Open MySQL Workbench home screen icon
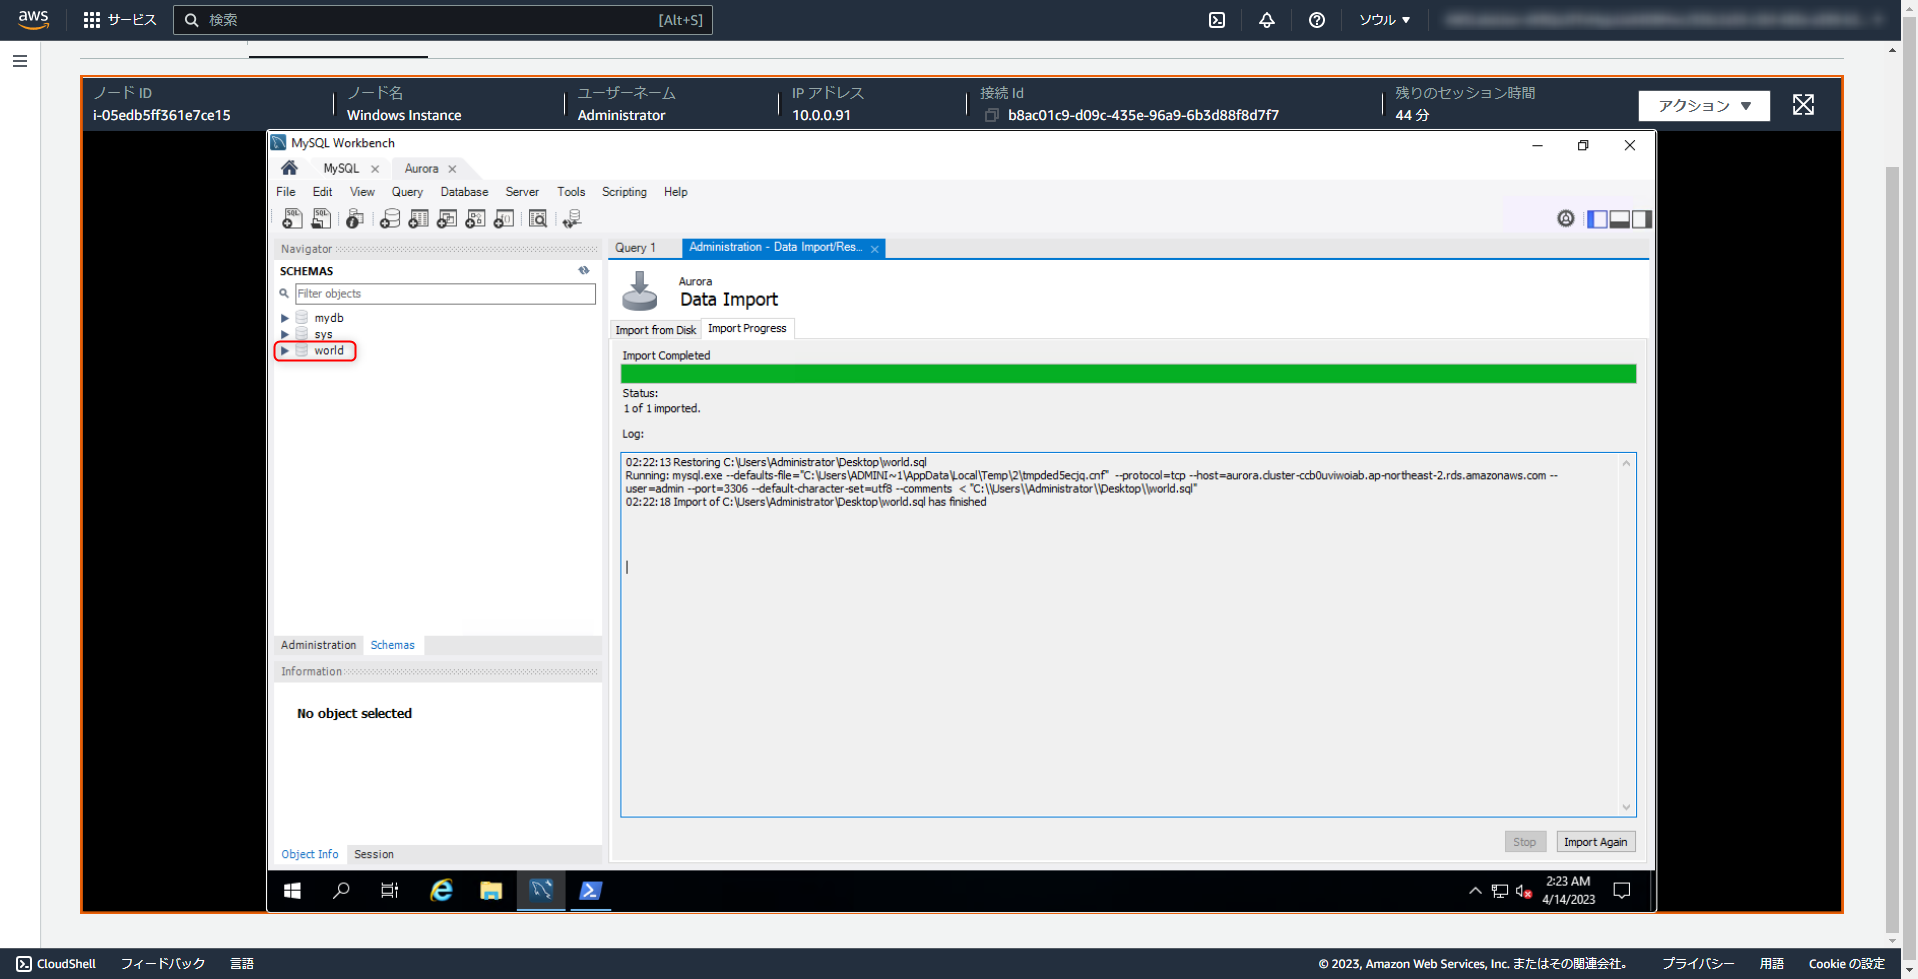The height and width of the screenshot is (979, 1918). pyautogui.click(x=289, y=168)
